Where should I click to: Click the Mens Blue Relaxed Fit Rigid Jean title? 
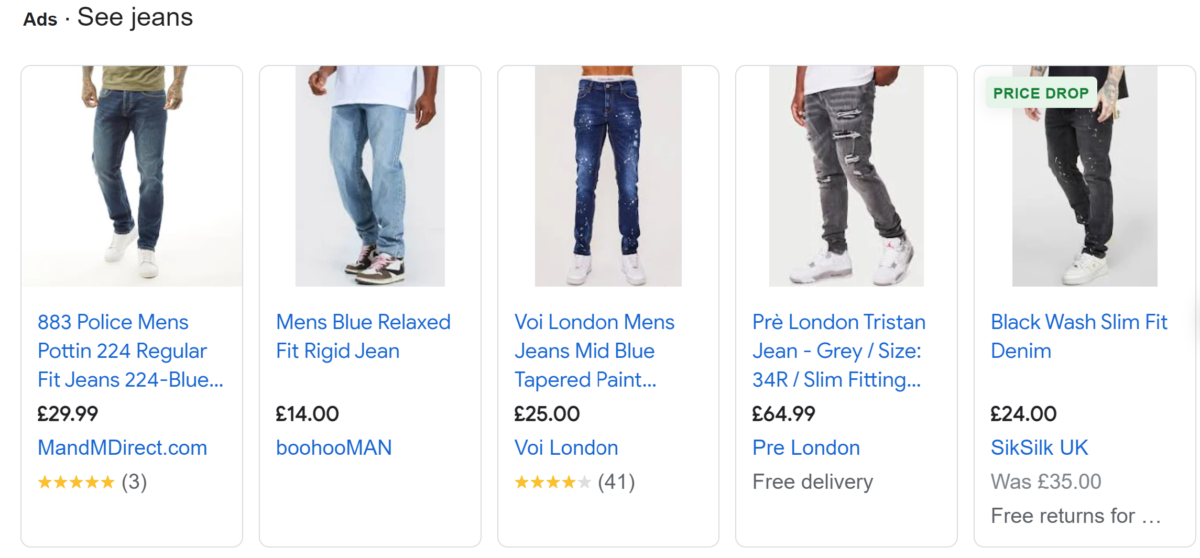[363, 337]
